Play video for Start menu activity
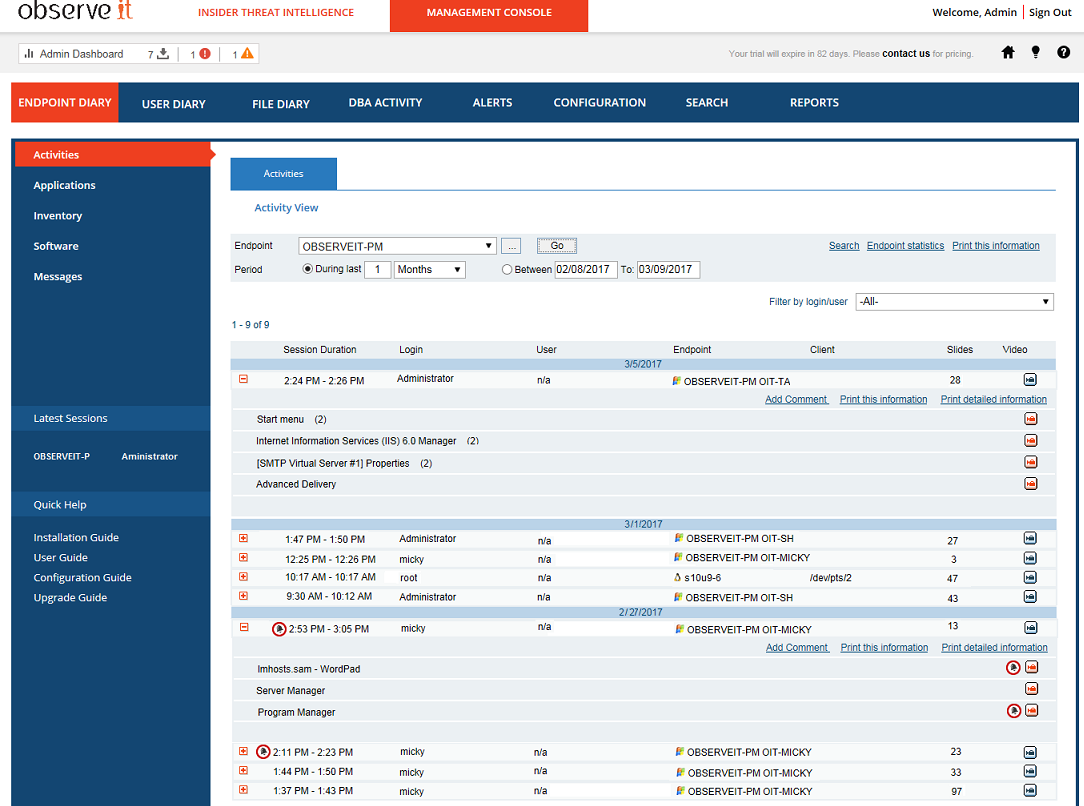Viewport: 1084px width, 806px height. coord(1031,419)
